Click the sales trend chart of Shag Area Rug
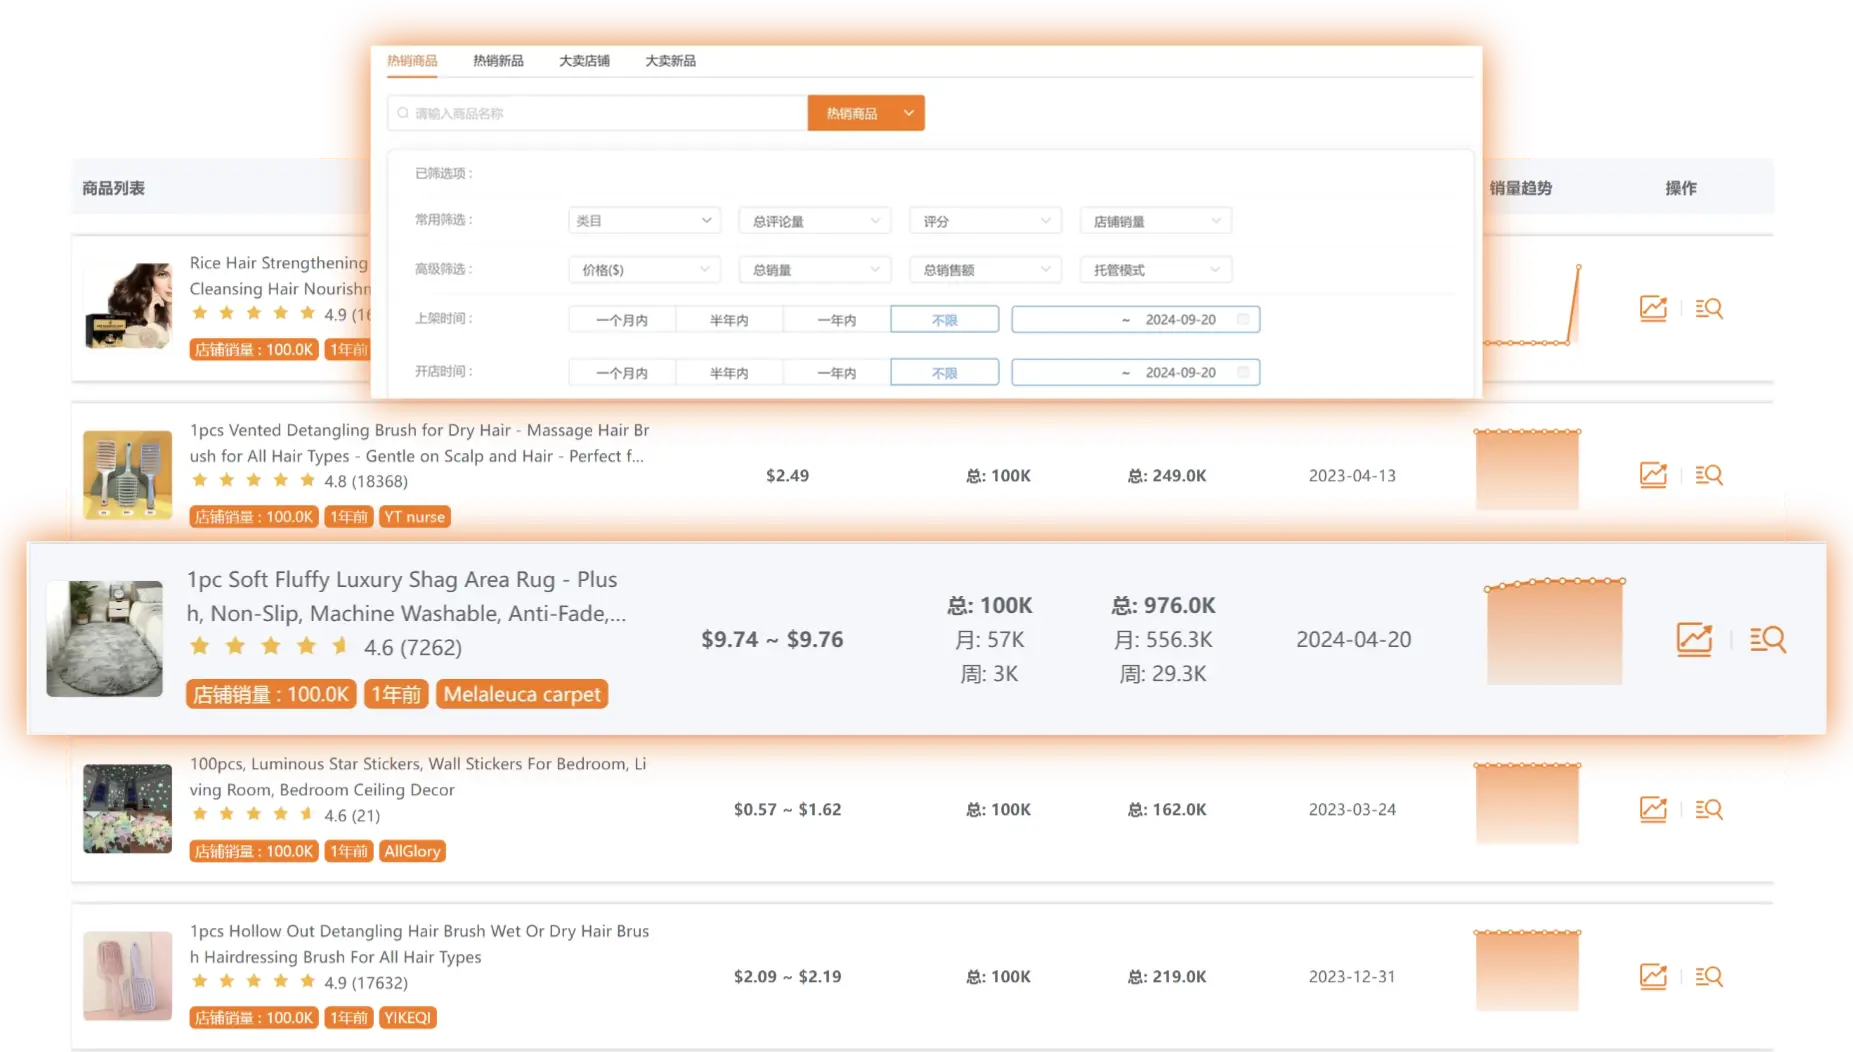 coord(1554,631)
